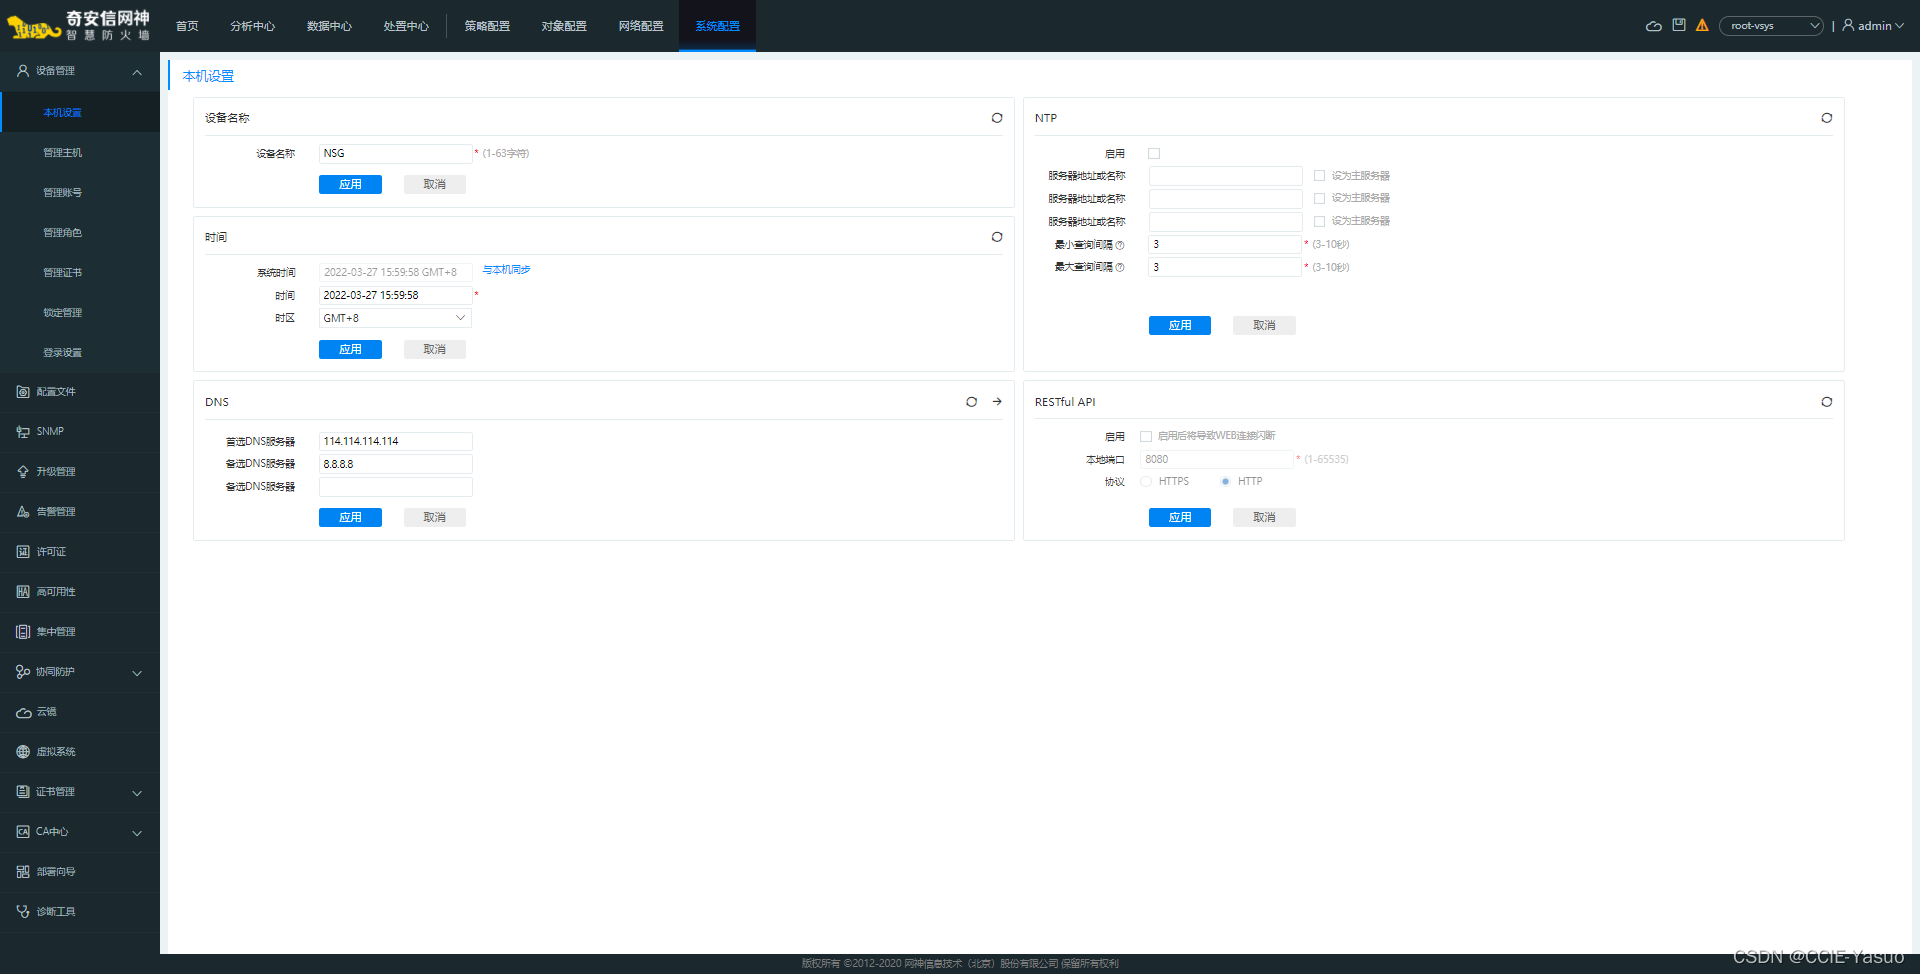Open the 处置中心 tab
Image resolution: width=1920 pixels, height=974 pixels.
(x=406, y=26)
